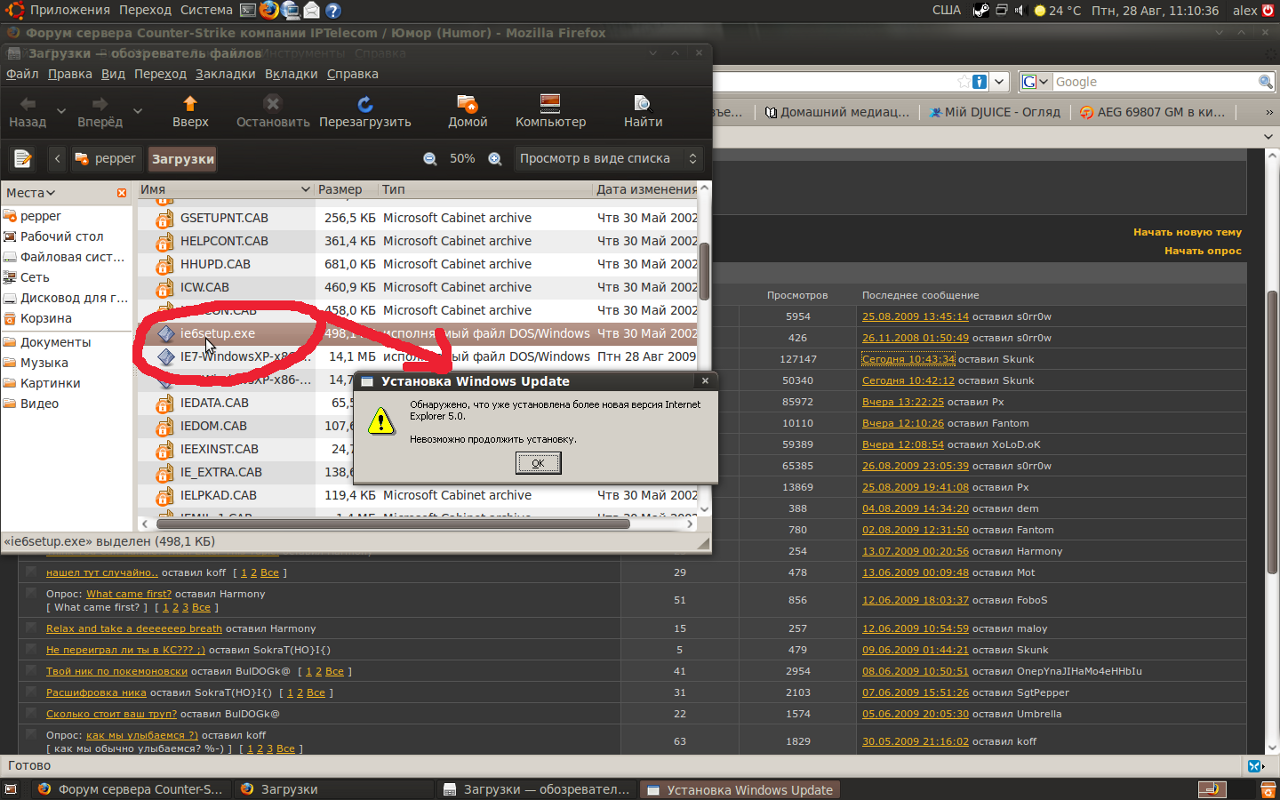Screen dimensions: 1280x800
Task: Open the Файл menu in file browser
Action: point(22,73)
